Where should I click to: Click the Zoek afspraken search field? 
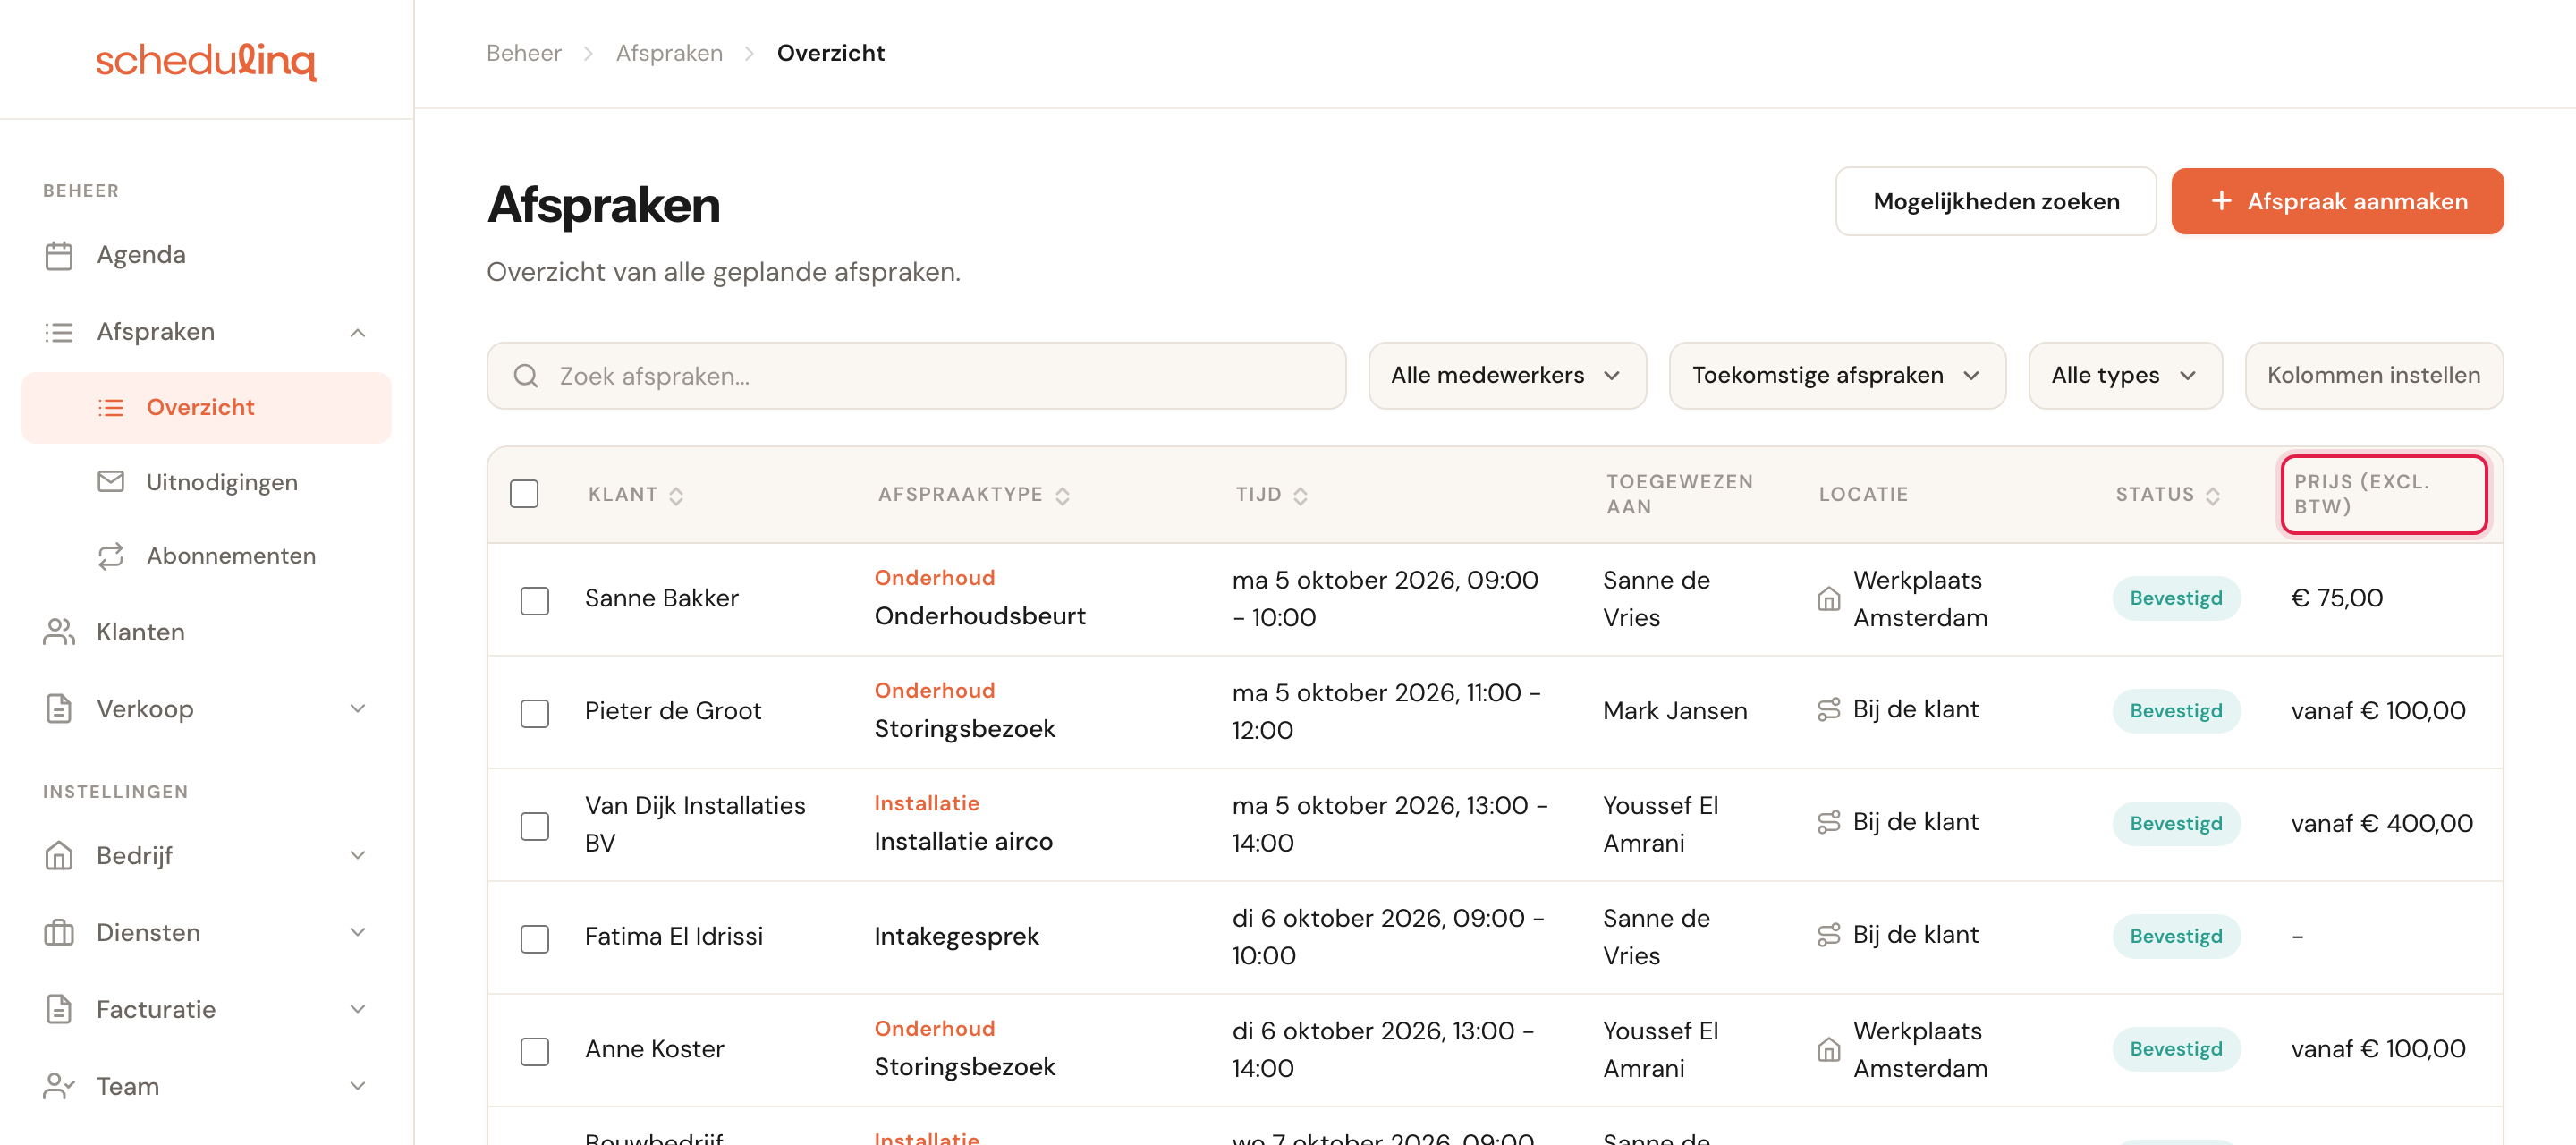coord(916,376)
